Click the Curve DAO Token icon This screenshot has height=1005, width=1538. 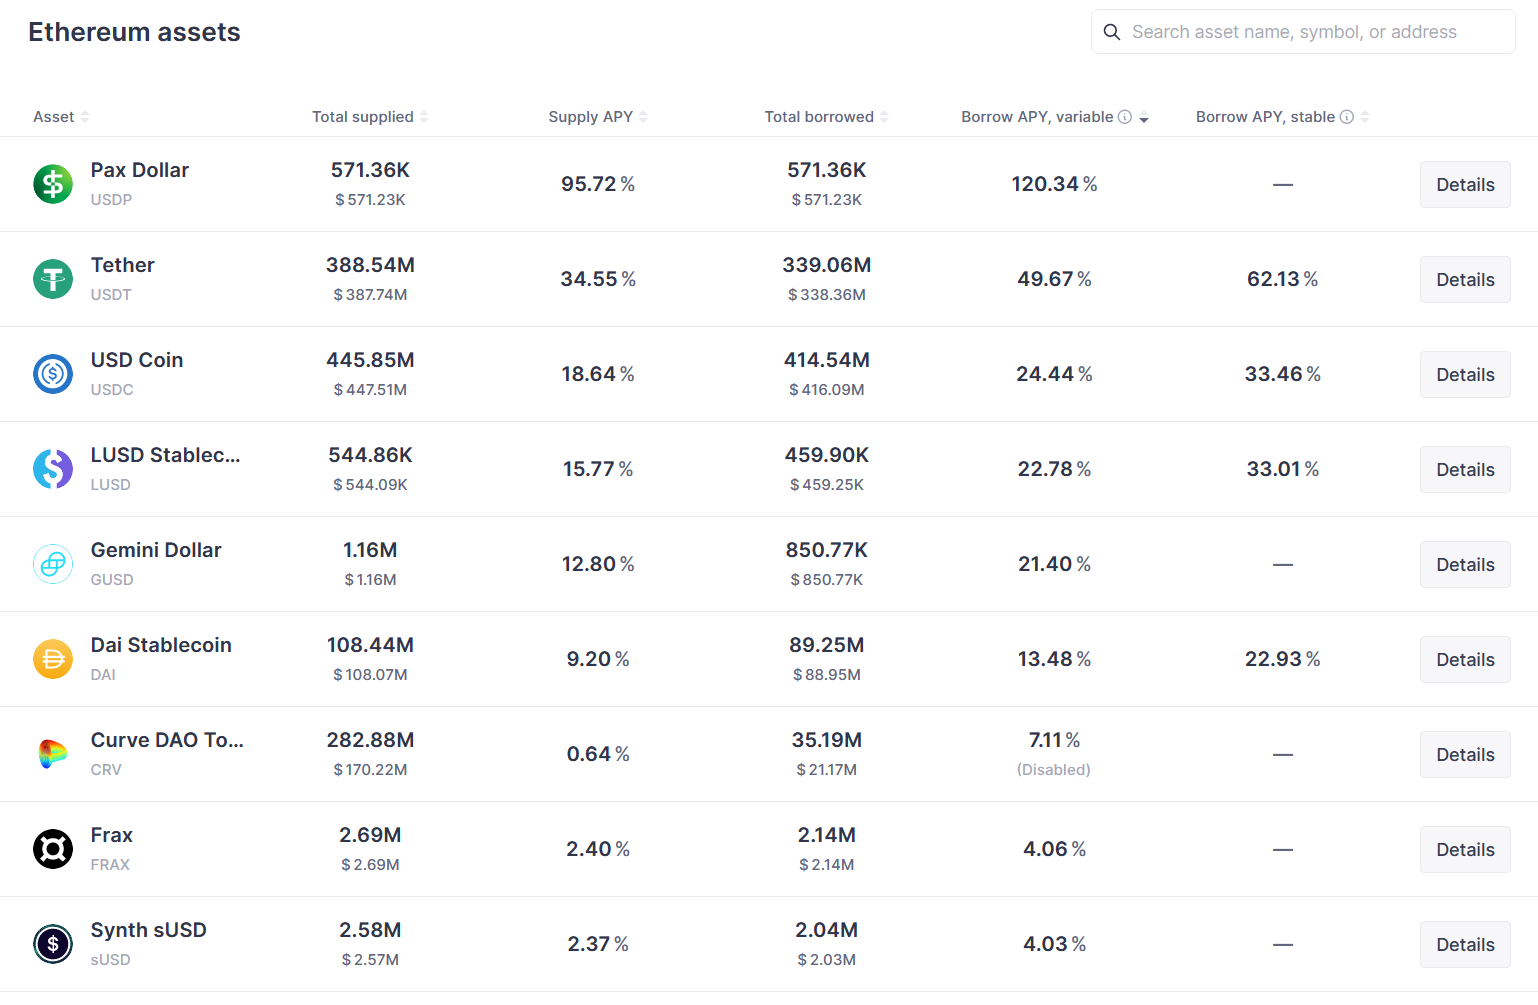click(x=53, y=754)
